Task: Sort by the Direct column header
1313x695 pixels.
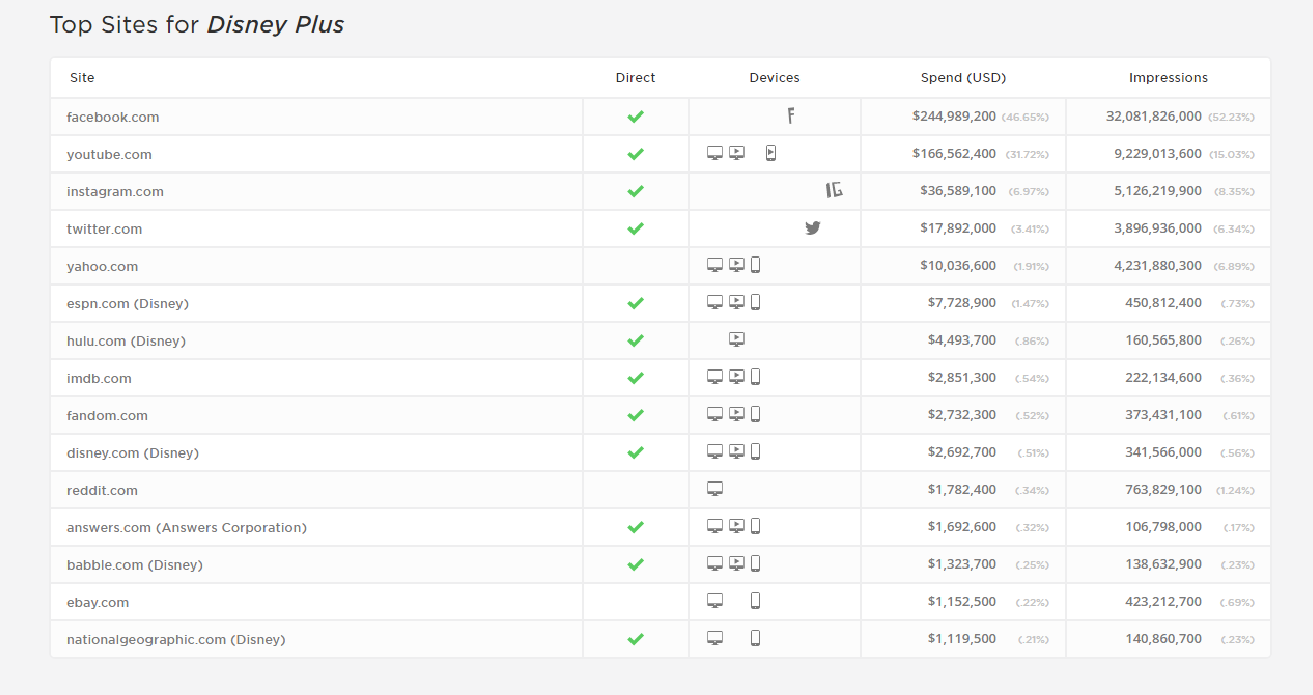Action: click(635, 77)
